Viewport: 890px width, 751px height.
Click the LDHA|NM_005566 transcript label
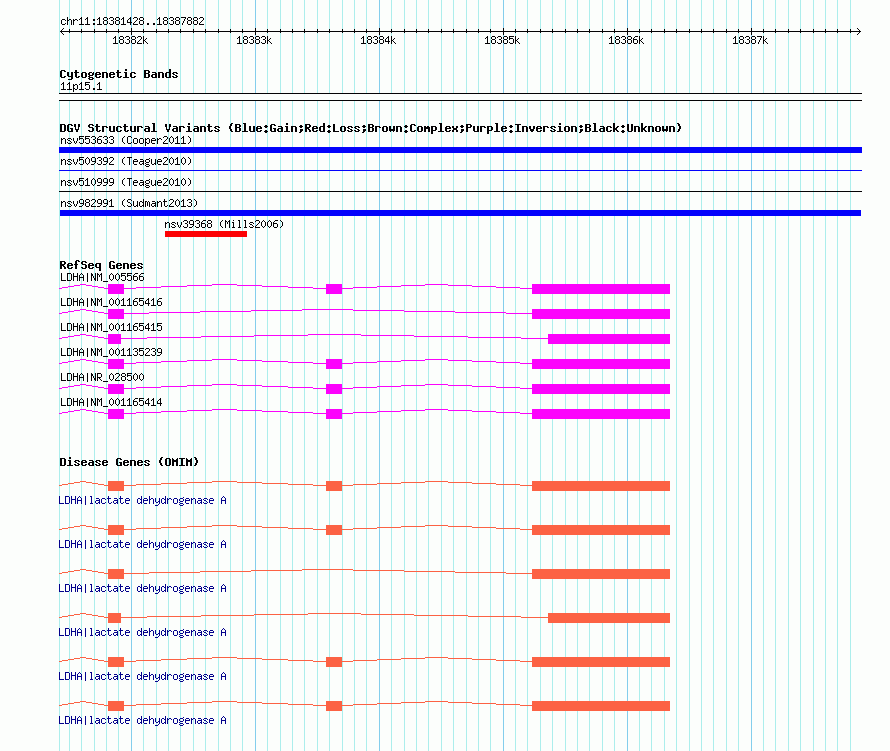102,277
